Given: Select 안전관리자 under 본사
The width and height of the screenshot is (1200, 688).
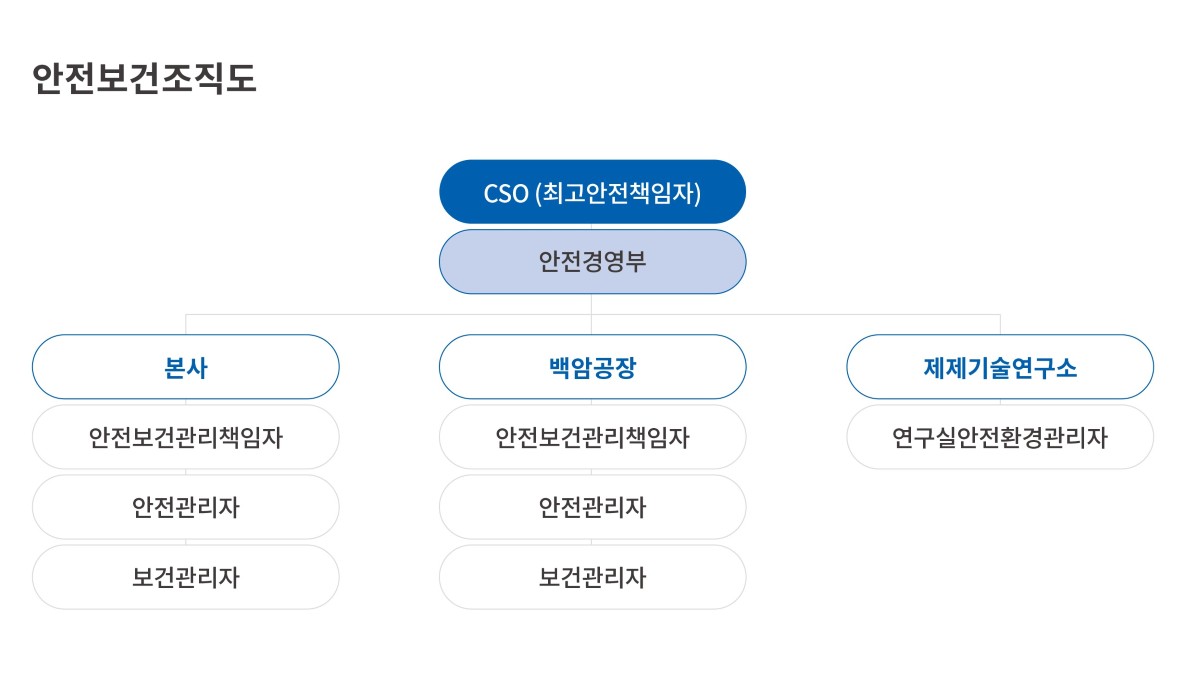Looking at the screenshot, I should tap(186, 507).
